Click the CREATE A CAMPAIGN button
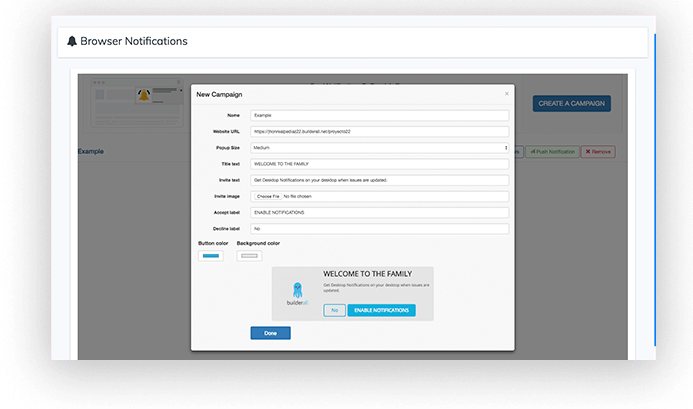The height and width of the screenshot is (409, 693). tap(572, 103)
